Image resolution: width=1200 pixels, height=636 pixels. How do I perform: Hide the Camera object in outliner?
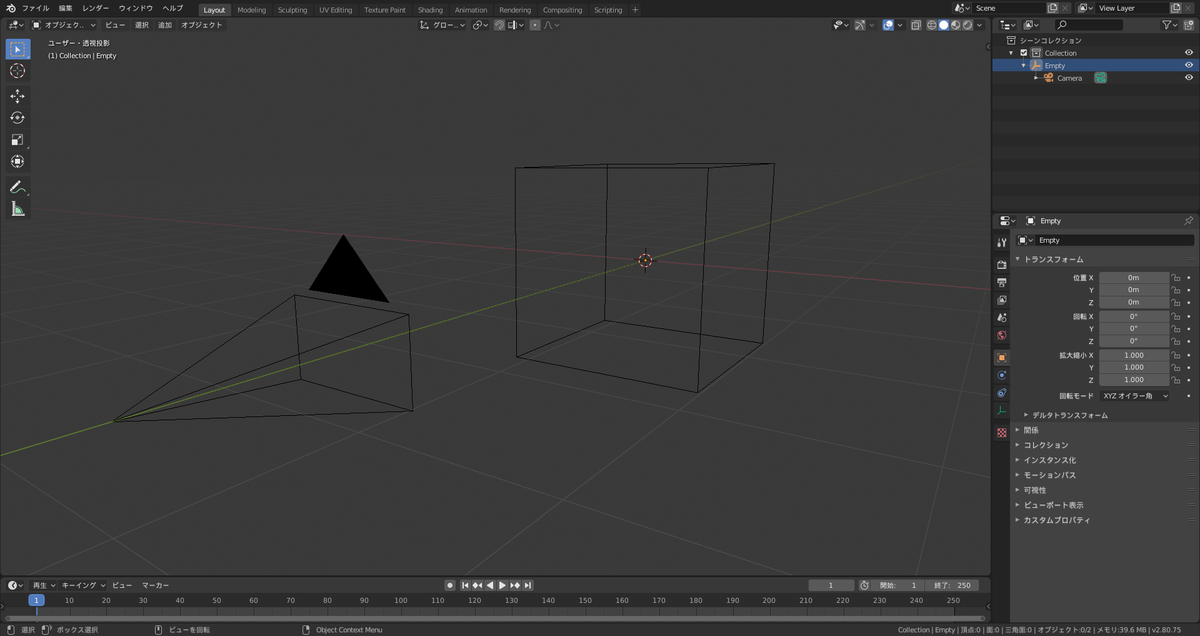[1189, 78]
